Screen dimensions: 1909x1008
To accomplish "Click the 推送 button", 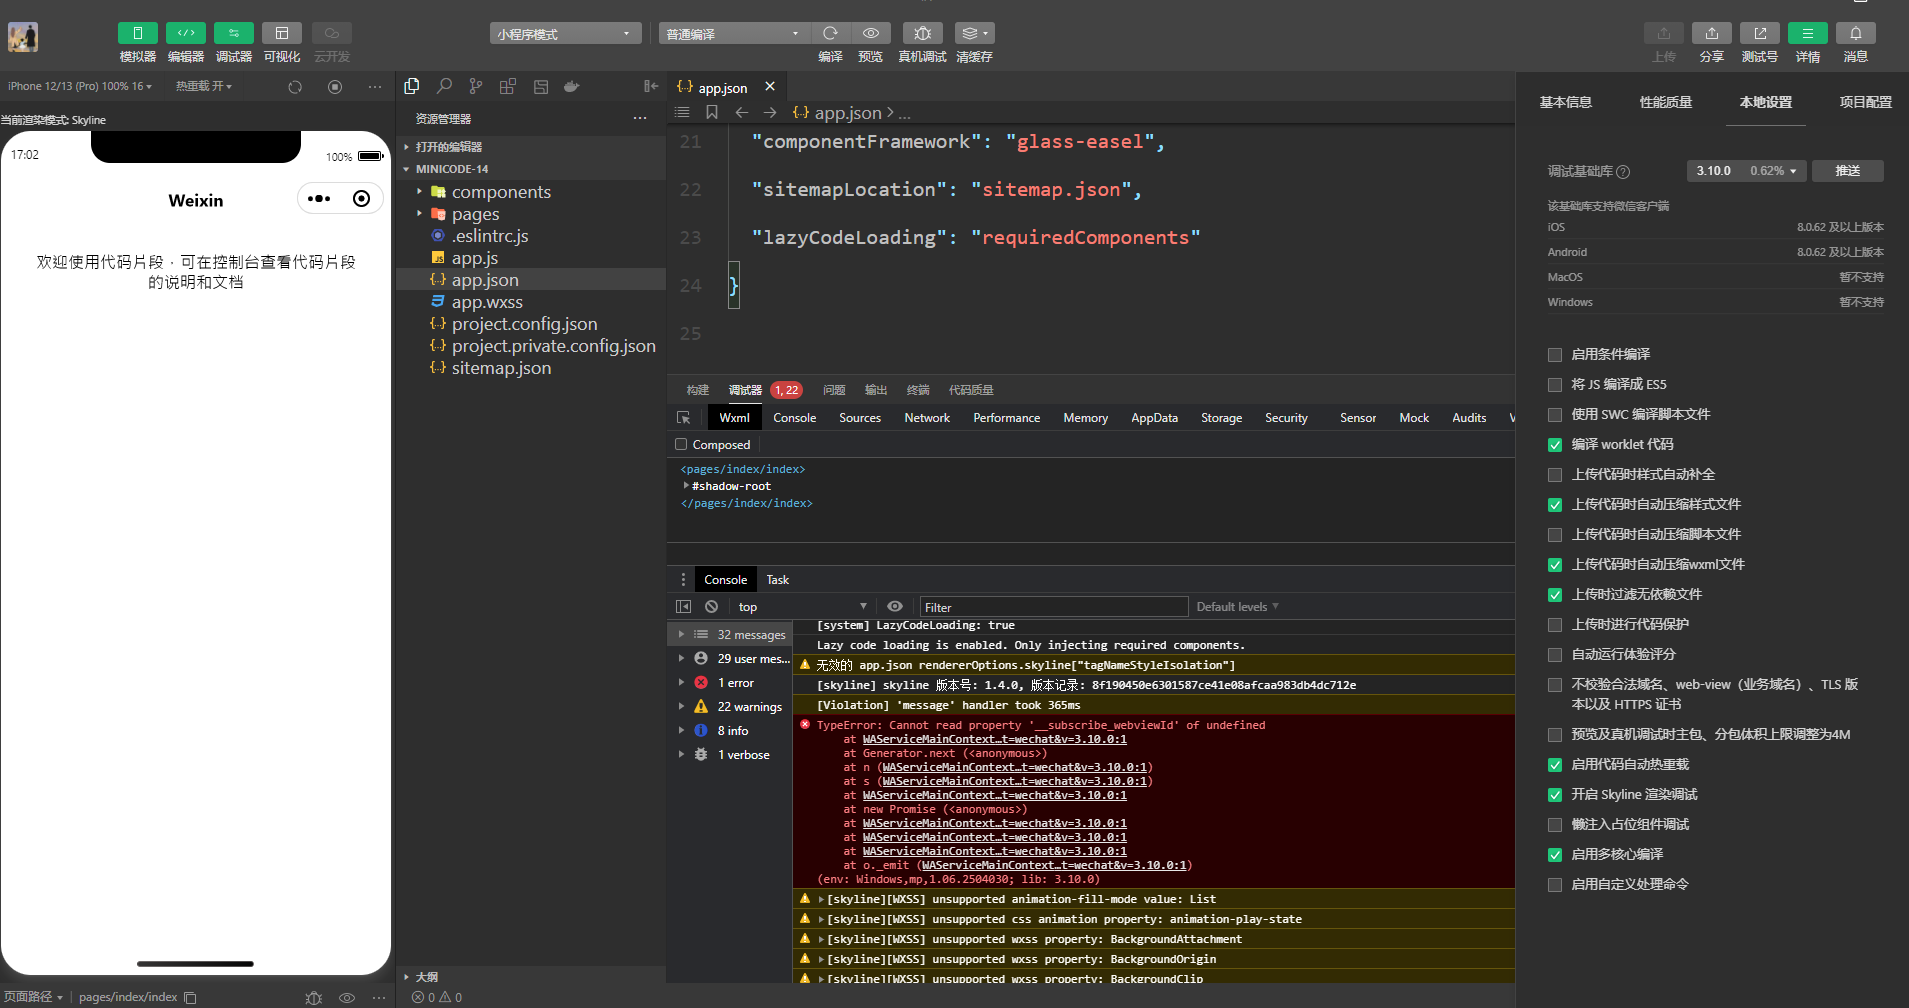I will point(1847,171).
